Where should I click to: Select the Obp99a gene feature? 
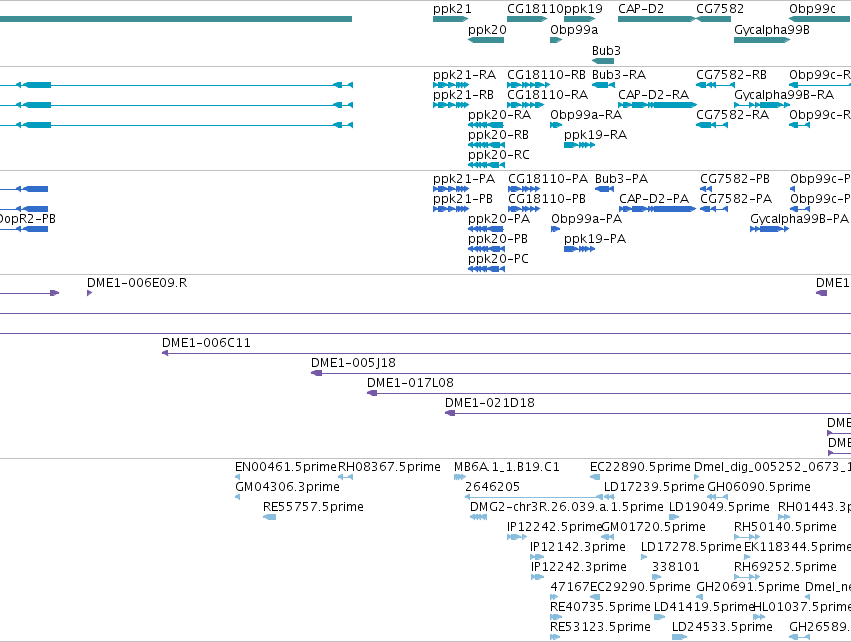tap(556, 40)
